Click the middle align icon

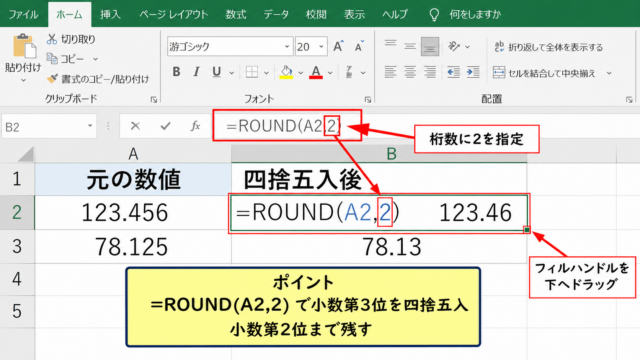pyautogui.click(x=410, y=46)
